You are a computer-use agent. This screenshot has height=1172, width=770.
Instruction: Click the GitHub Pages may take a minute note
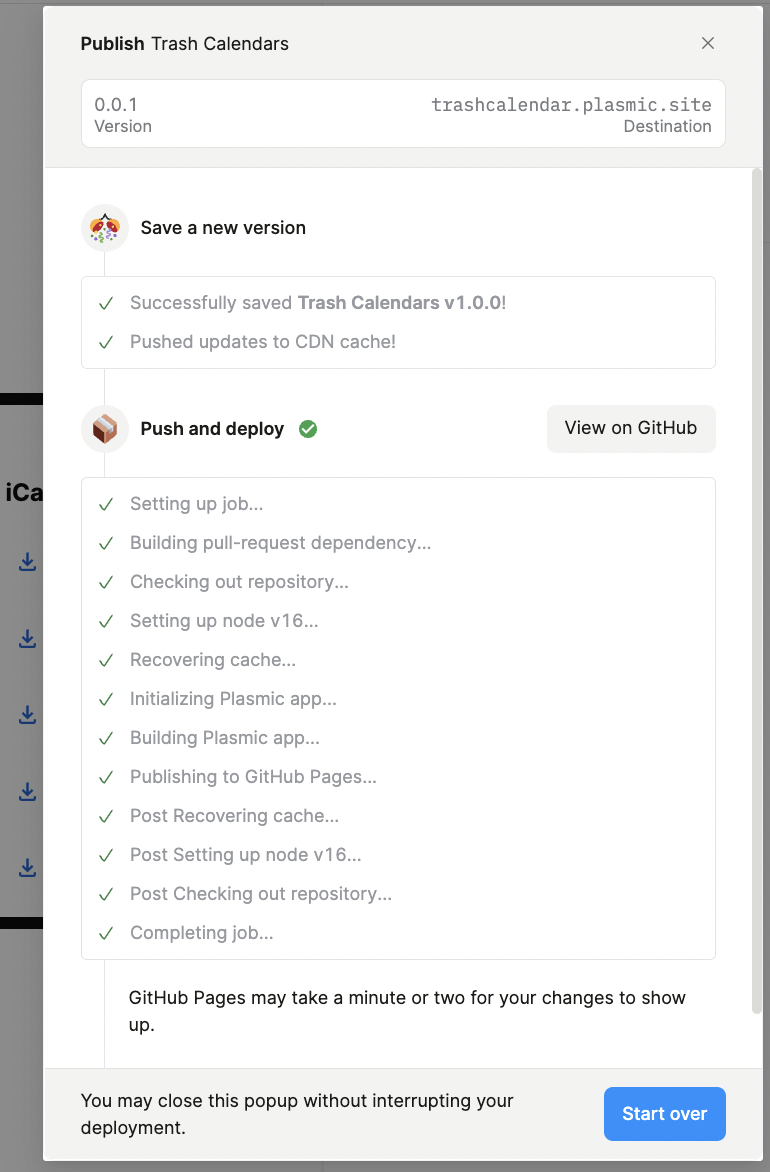[x=407, y=1011]
